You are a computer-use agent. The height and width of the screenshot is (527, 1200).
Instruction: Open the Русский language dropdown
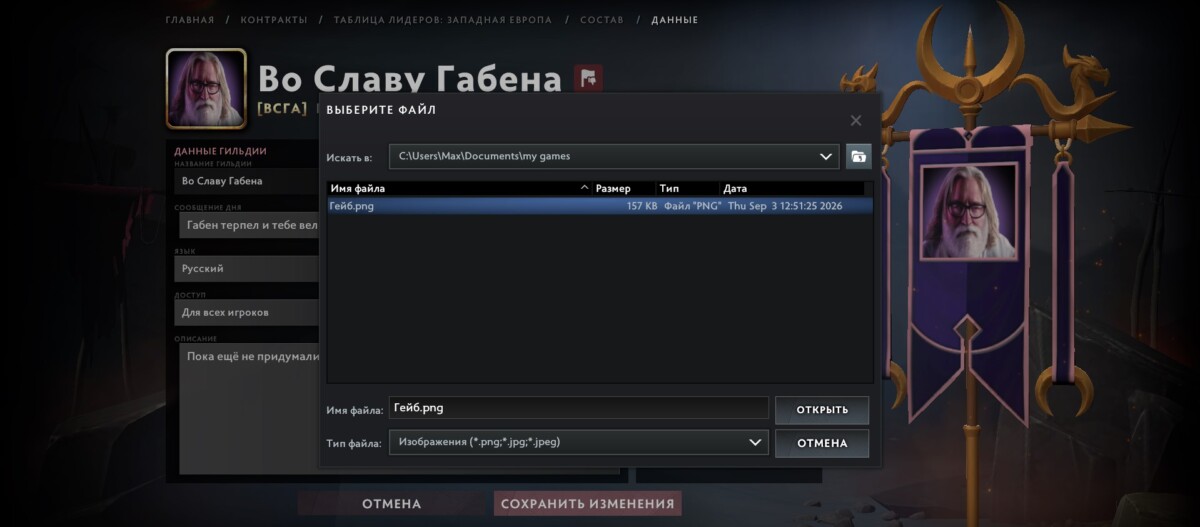(x=246, y=268)
